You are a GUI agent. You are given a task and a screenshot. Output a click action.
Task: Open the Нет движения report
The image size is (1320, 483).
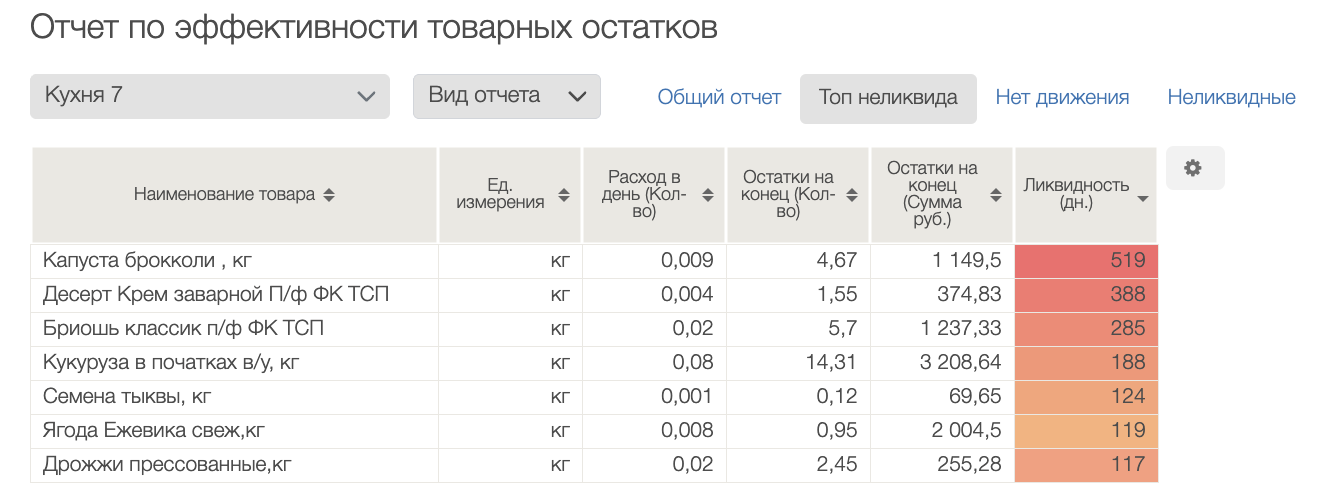pyautogui.click(x=1062, y=98)
